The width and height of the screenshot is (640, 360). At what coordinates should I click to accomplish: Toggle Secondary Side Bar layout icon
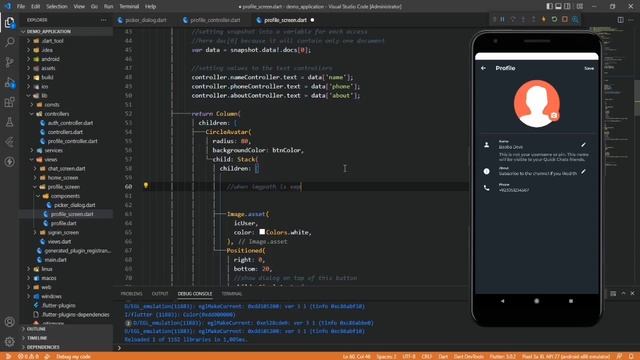[567, 7]
